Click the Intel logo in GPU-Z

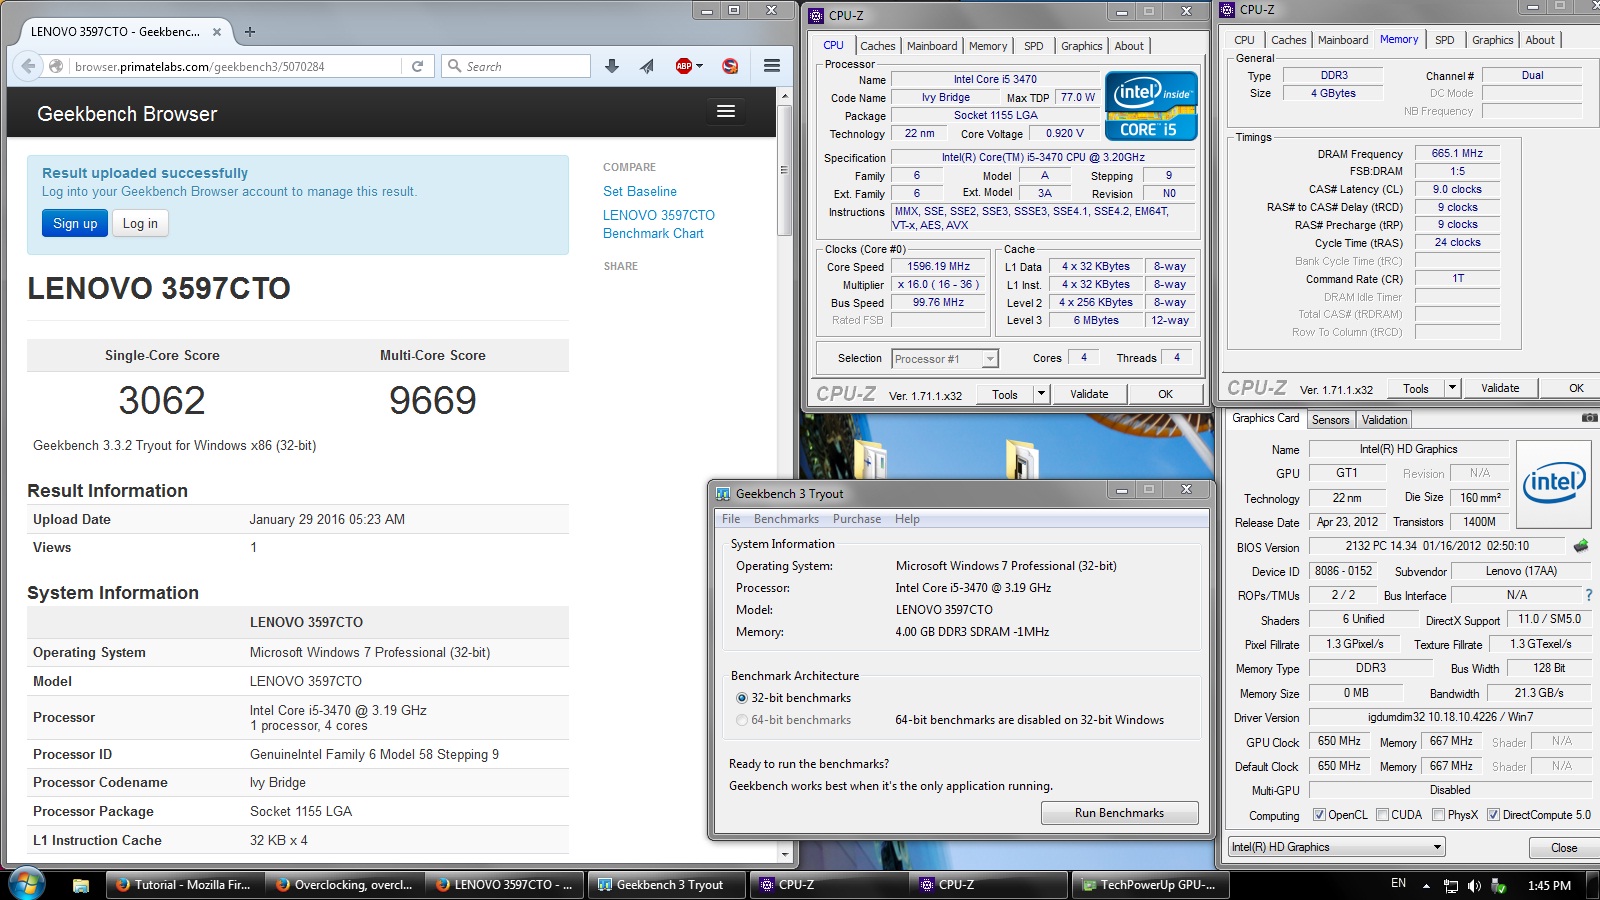pos(1554,484)
